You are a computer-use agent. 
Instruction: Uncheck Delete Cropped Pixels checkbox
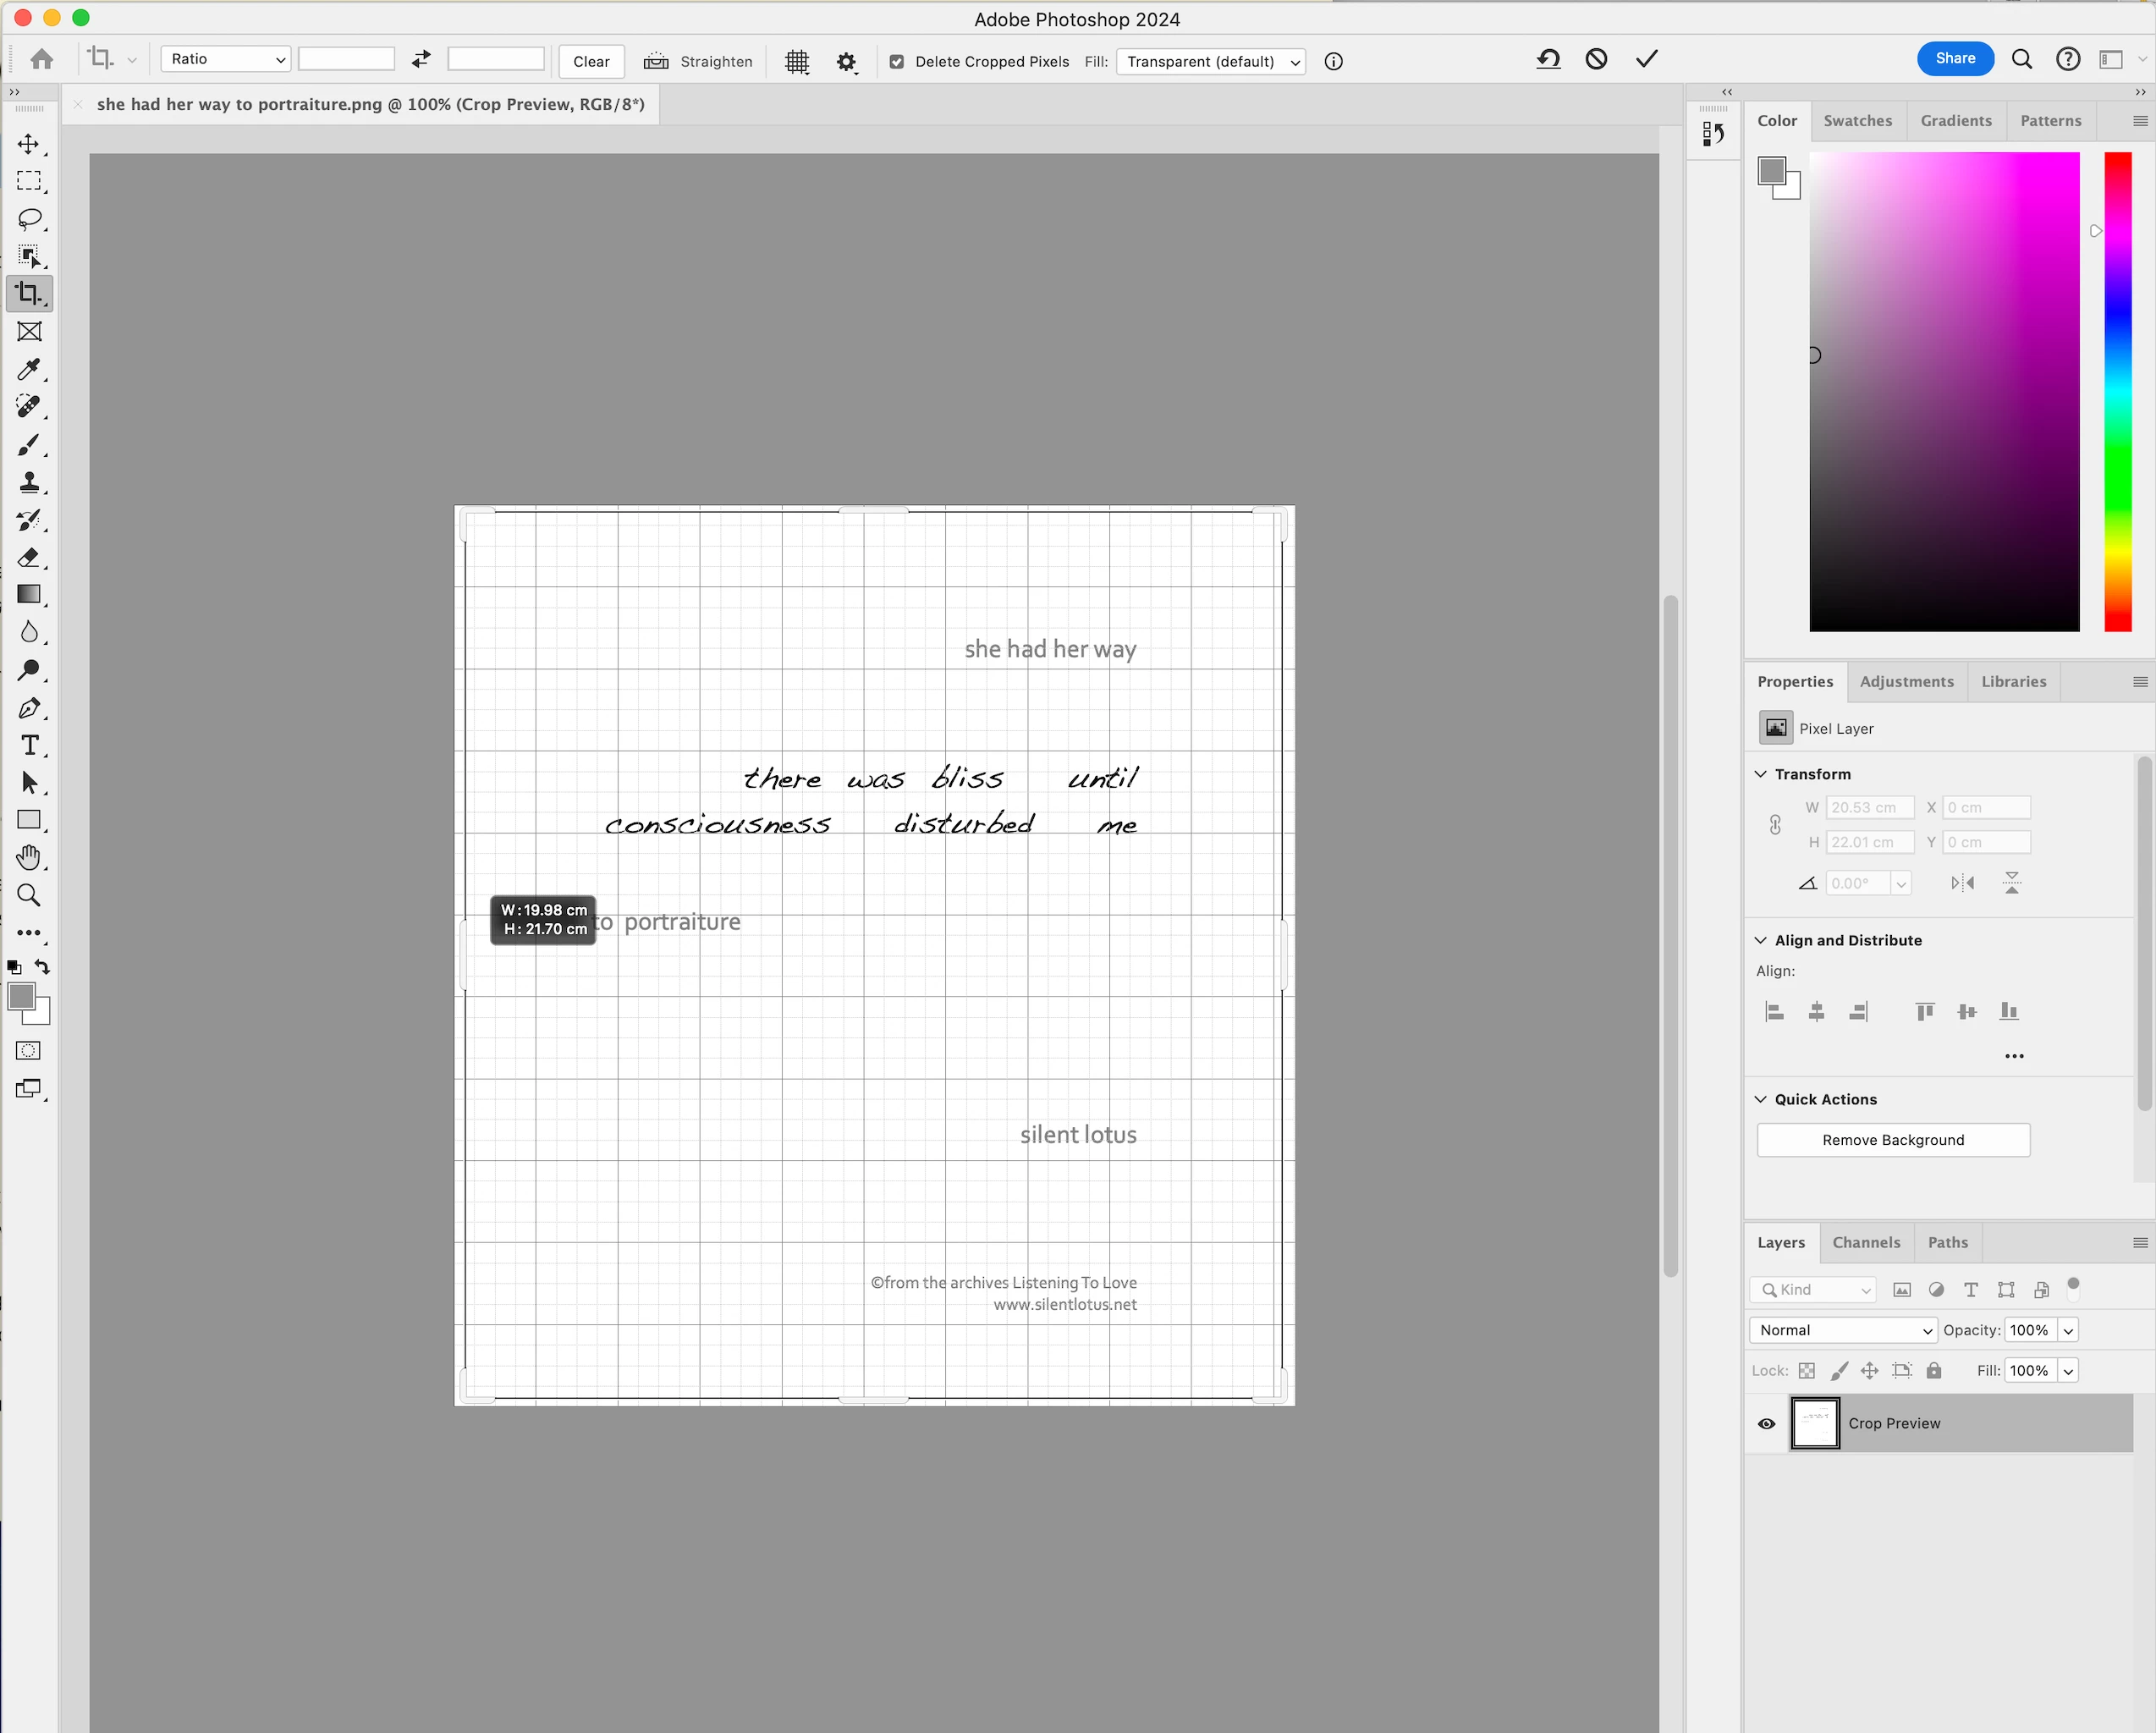click(x=897, y=62)
